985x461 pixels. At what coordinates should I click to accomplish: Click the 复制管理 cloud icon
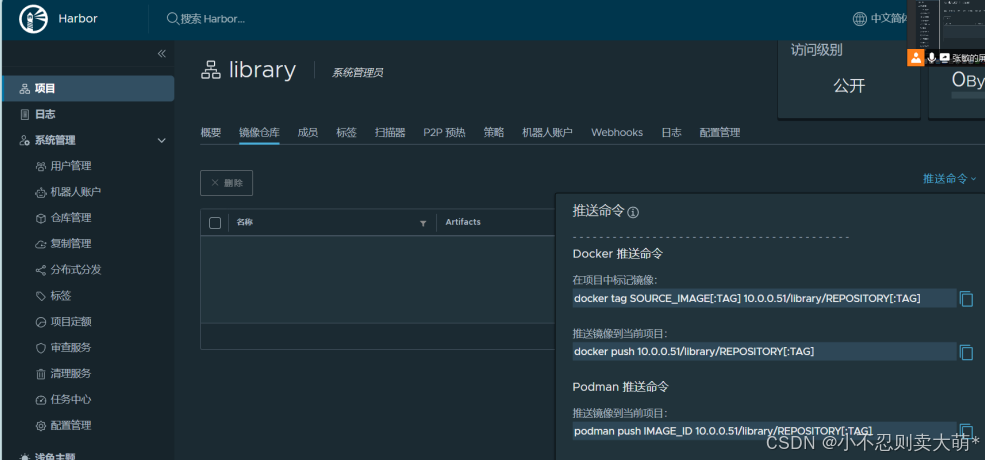click(41, 244)
